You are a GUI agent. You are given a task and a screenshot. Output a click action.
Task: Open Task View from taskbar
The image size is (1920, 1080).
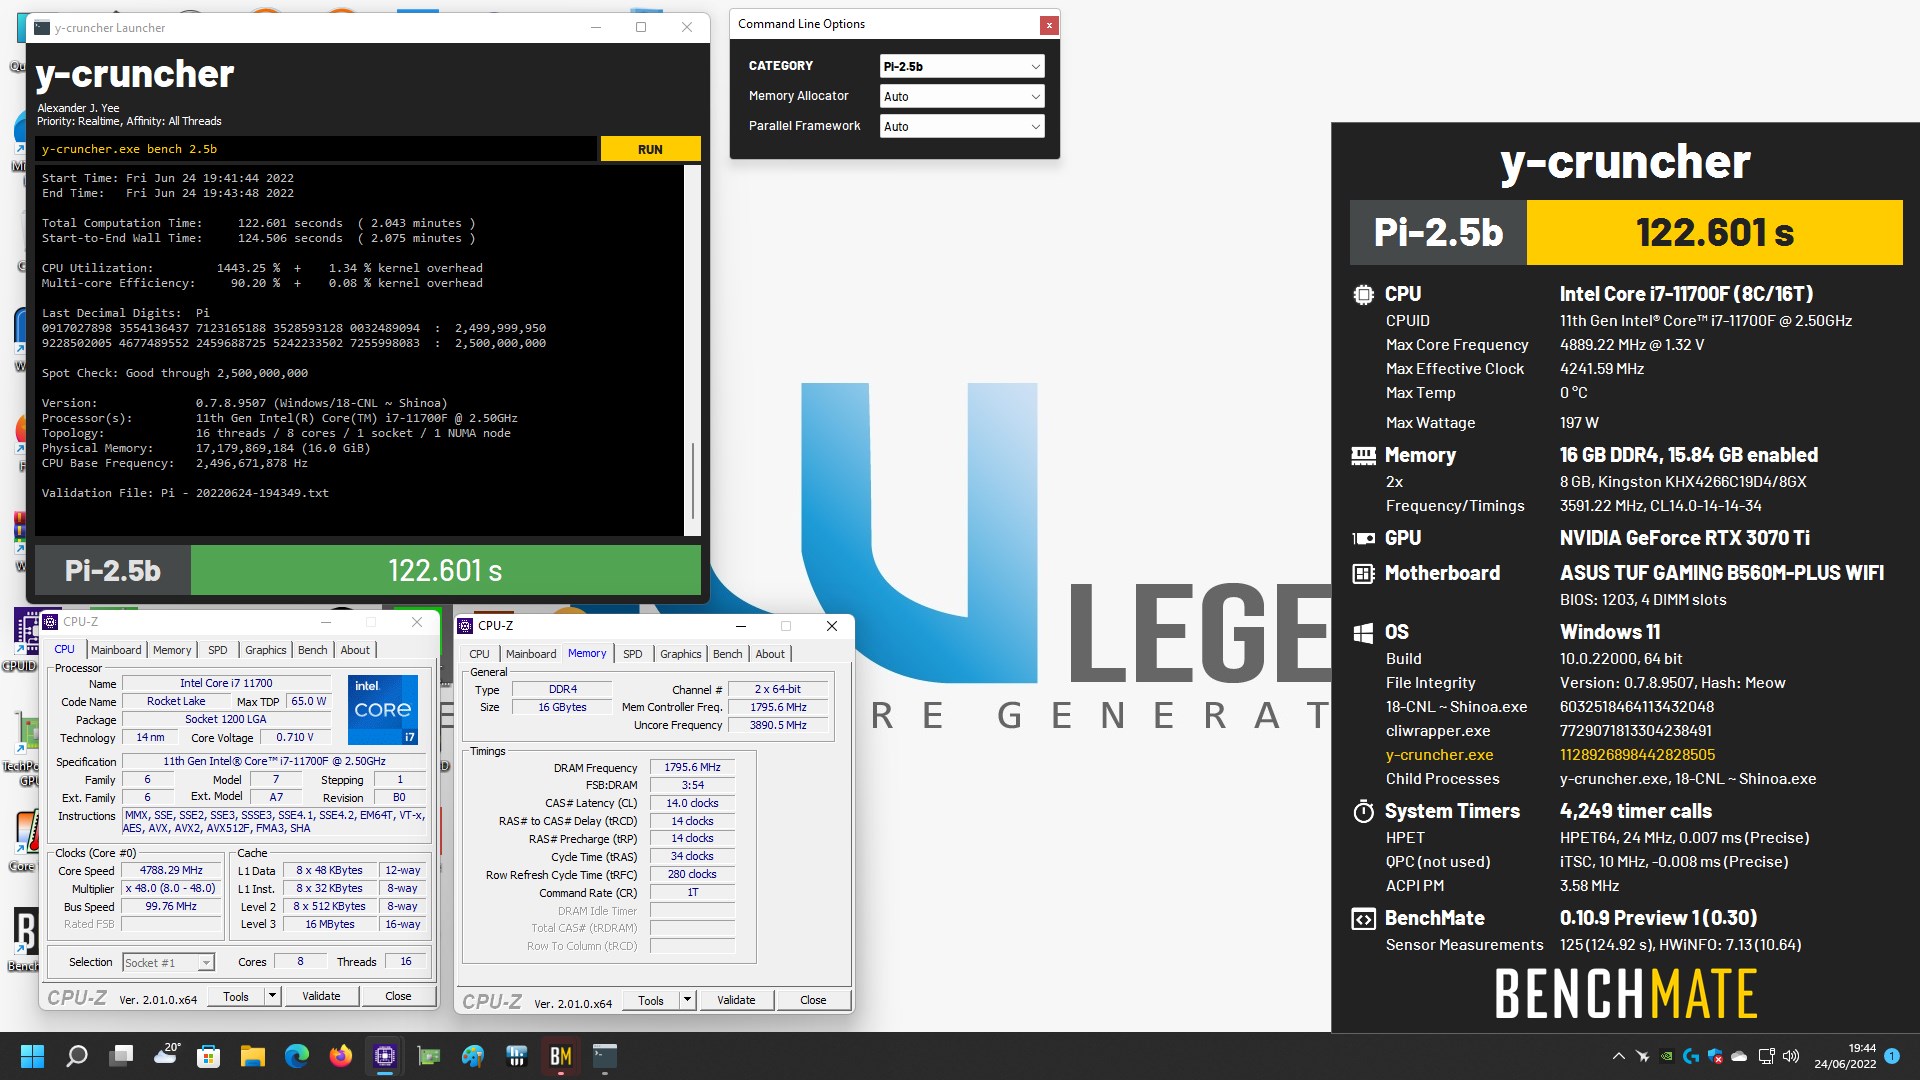122,1056
